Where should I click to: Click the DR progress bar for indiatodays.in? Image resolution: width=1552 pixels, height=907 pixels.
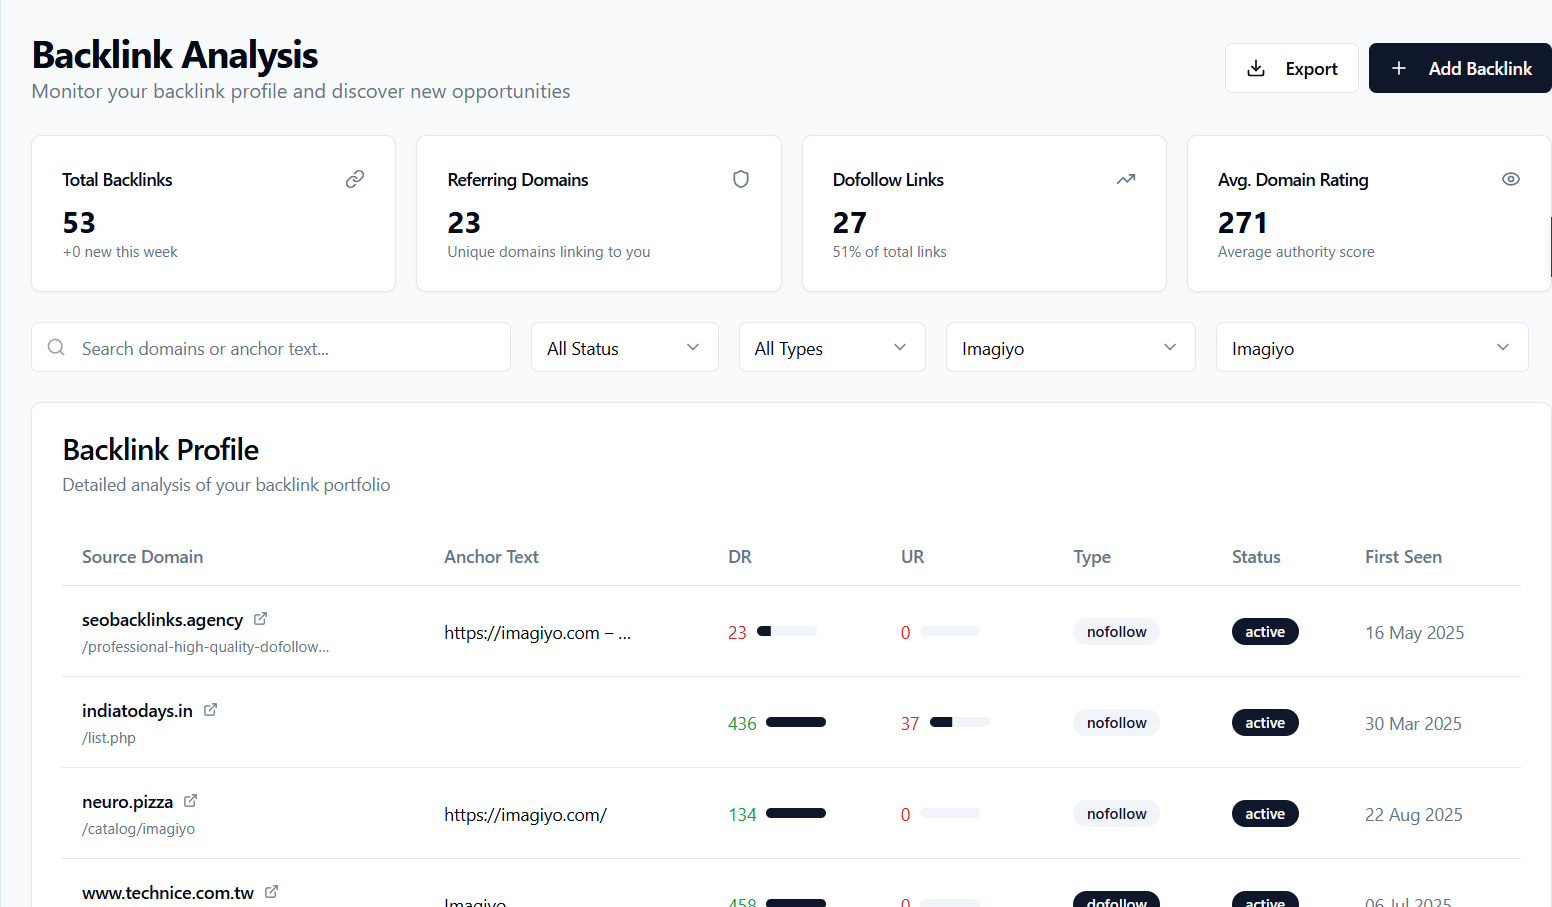pyautogui.click(x=794, y=722)
